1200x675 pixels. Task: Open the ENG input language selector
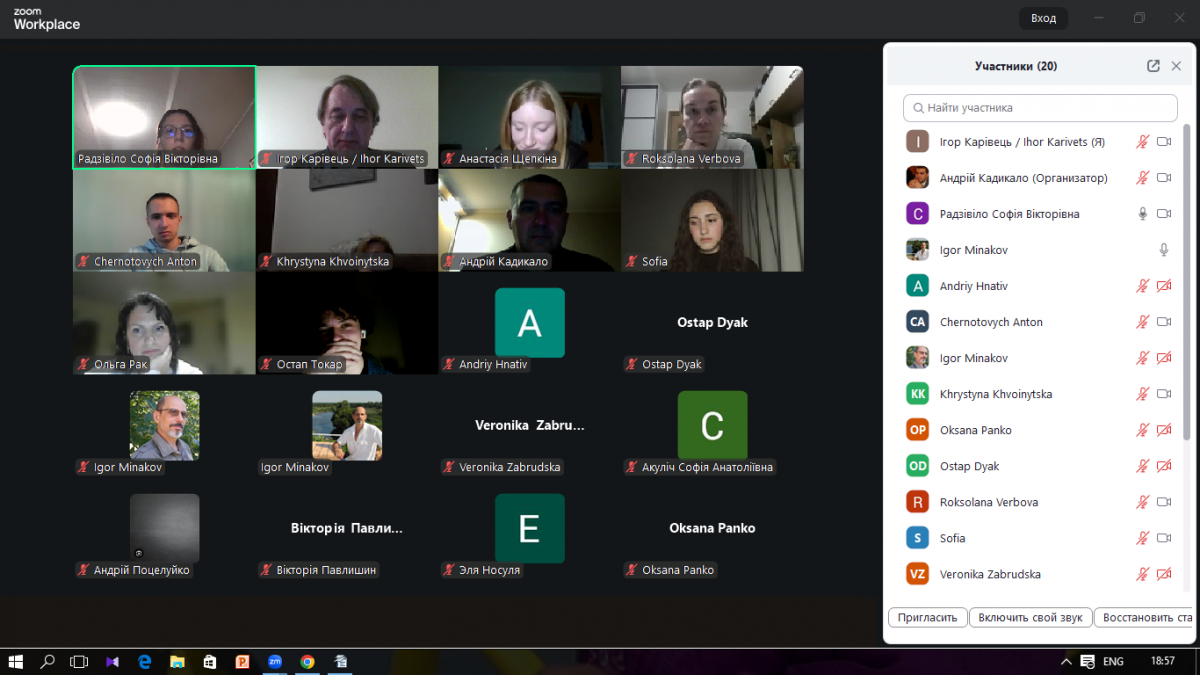point(1113,662)
